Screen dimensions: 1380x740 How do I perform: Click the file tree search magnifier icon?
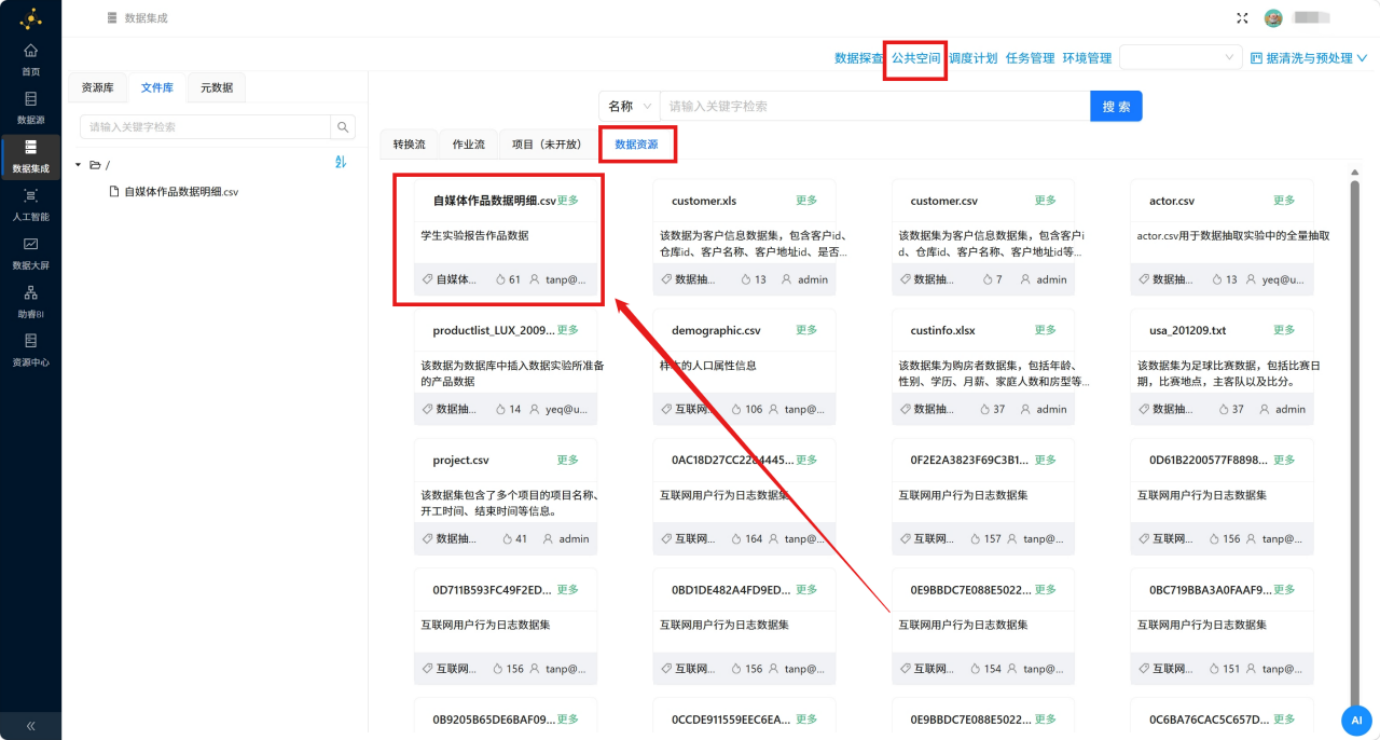pyautogui.click(x=343, y=127)
